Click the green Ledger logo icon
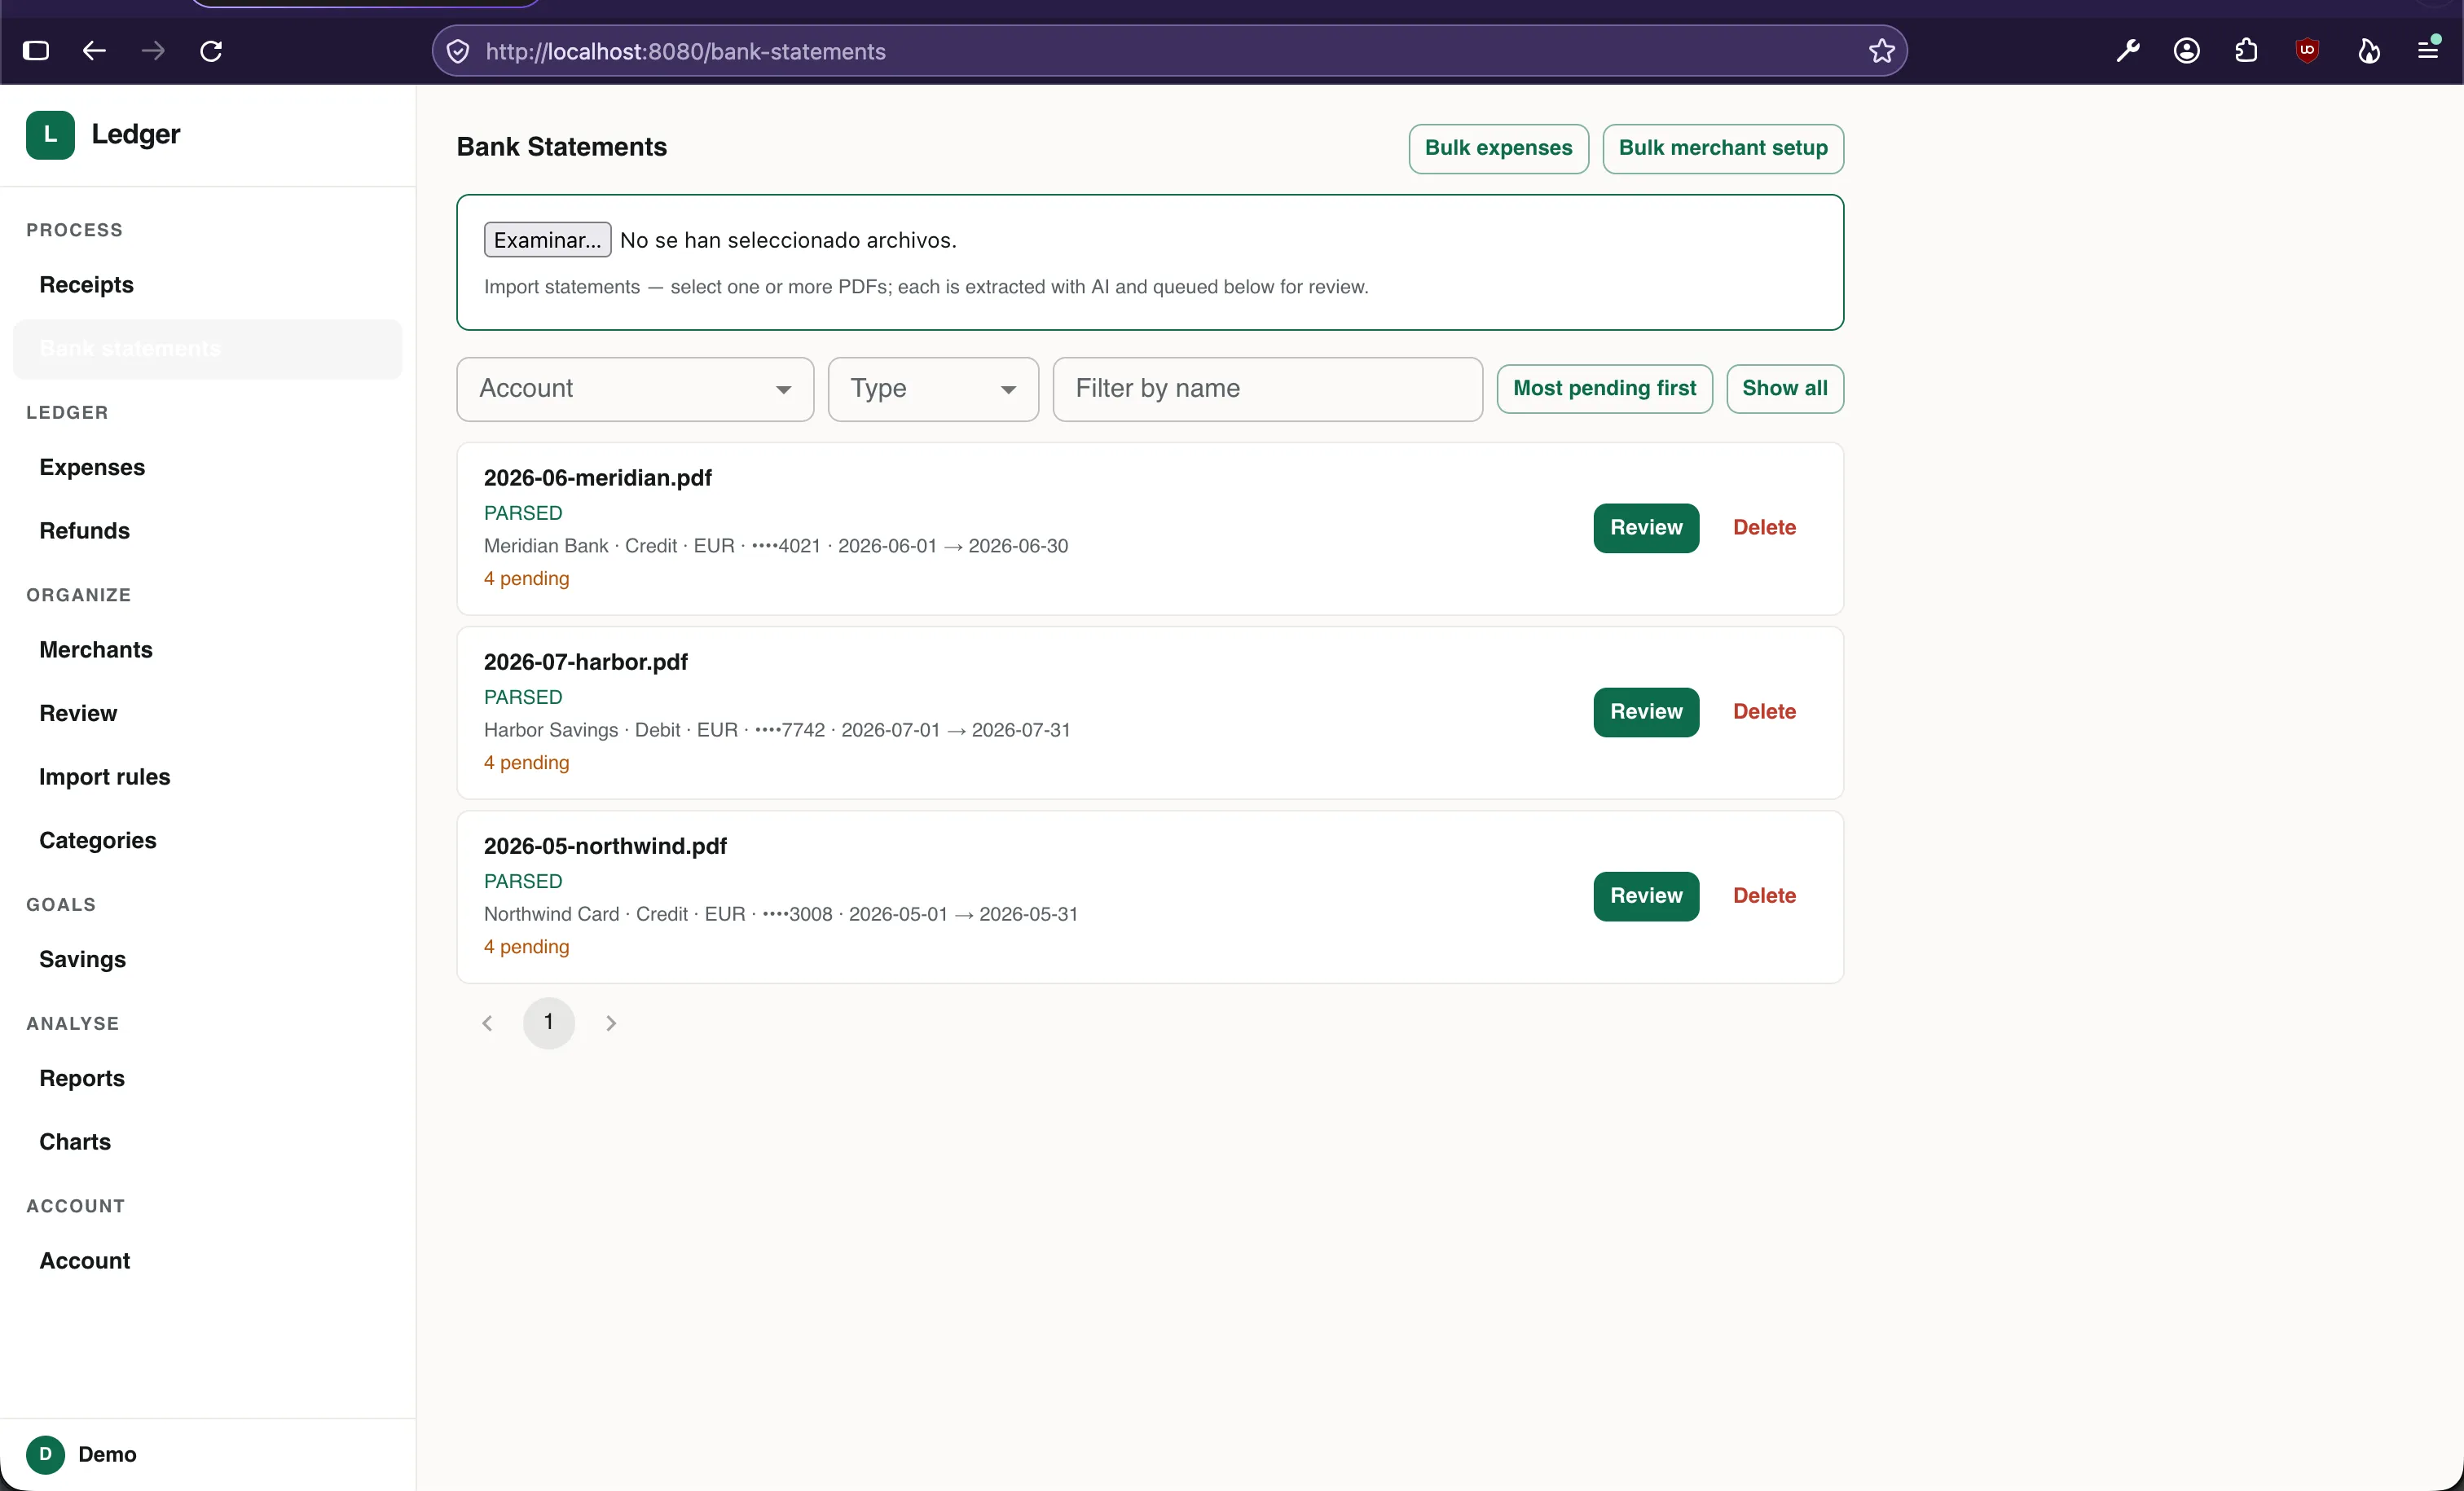Image resolution: width=2464 pixels, height=1491 pixels. [50, 134]
